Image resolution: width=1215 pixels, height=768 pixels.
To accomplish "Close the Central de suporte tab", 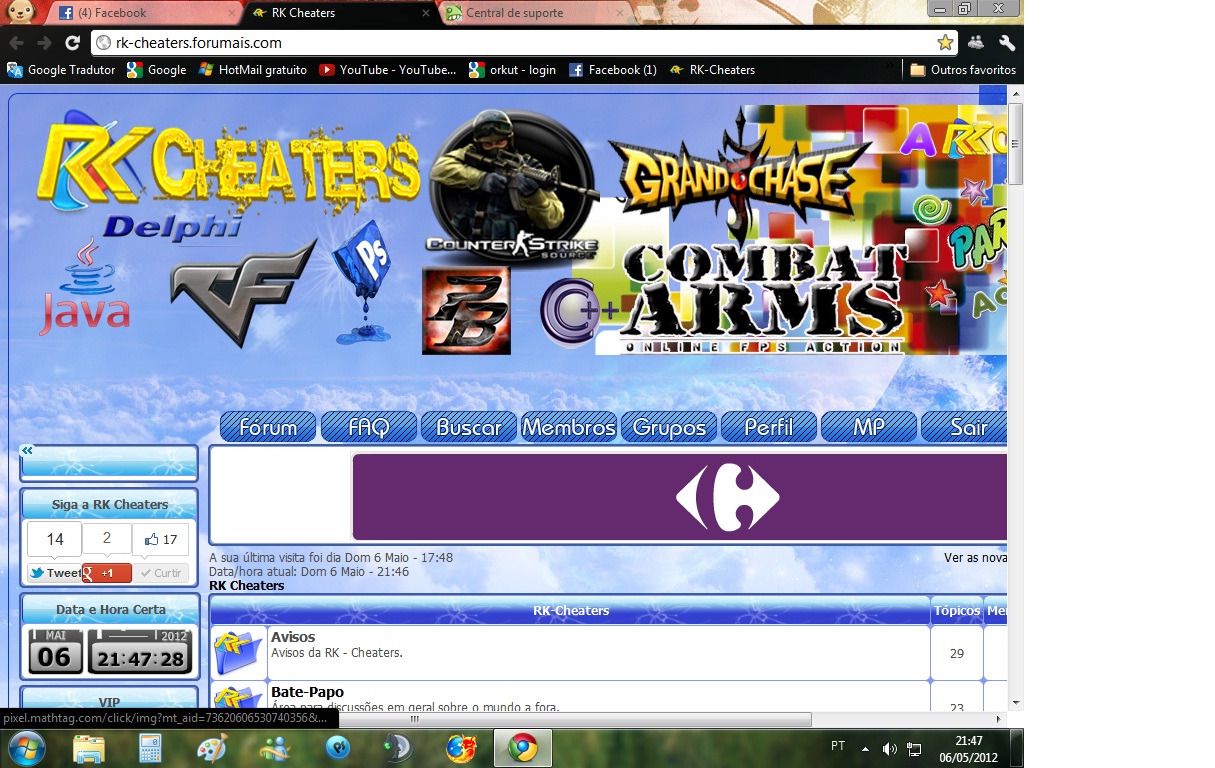I will 618,13.
